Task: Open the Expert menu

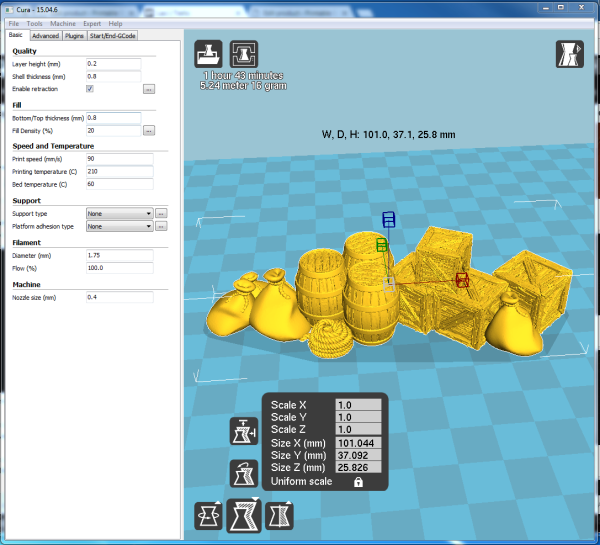Action: point(91,22)
